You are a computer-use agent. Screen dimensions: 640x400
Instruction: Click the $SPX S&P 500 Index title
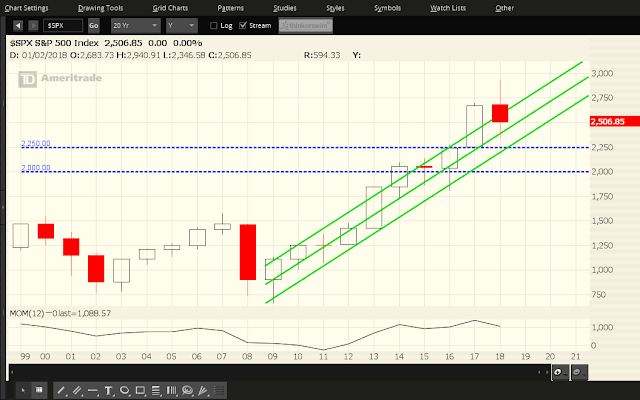point(54,43)
